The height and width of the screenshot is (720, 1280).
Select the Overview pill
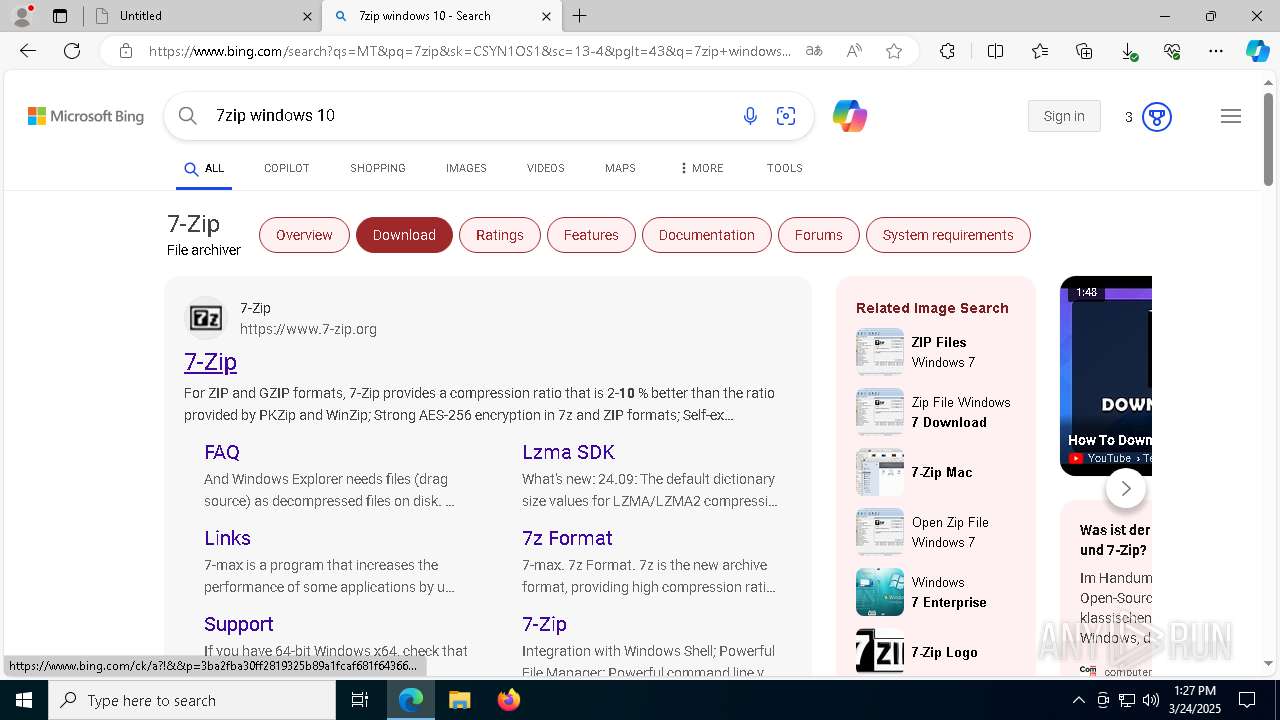coord(304,235)
